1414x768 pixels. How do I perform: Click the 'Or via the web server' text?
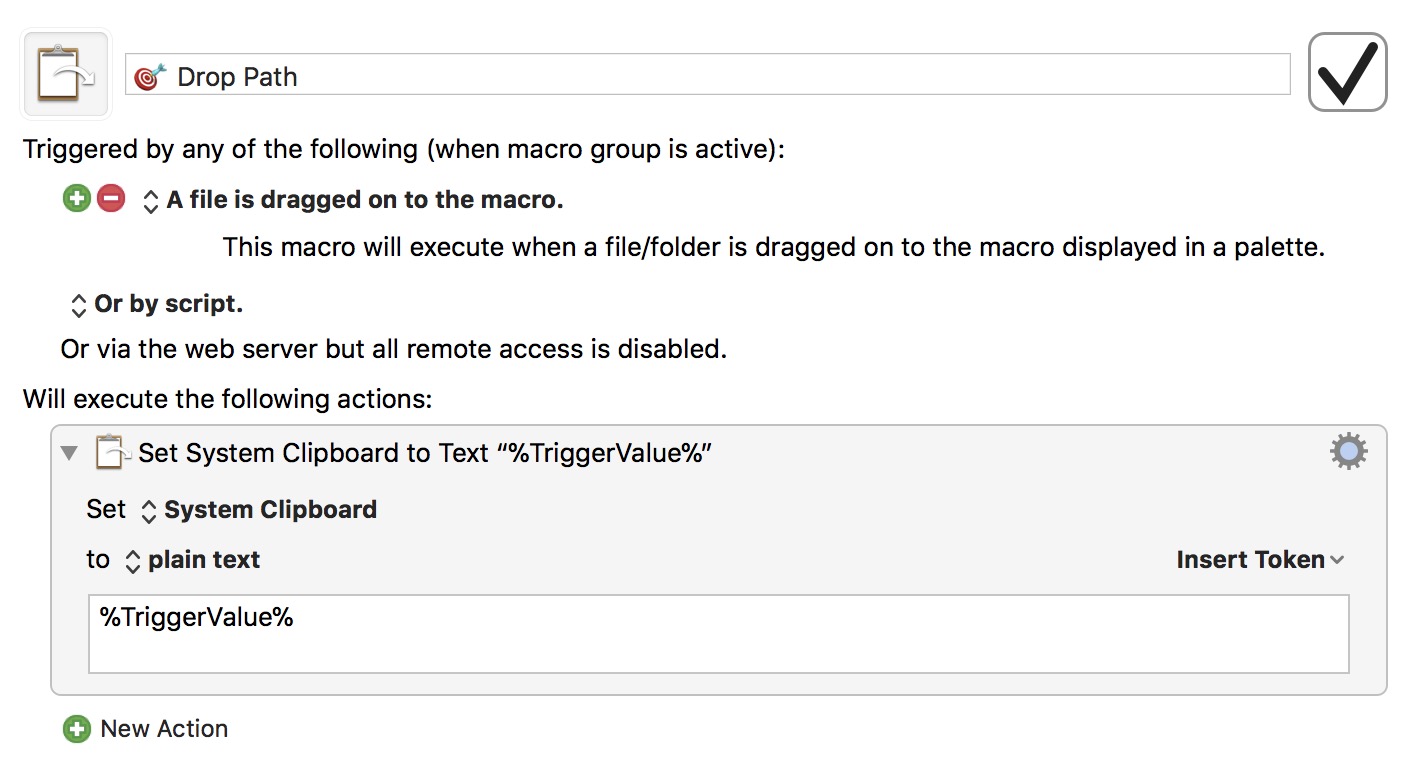pos(393,349)
